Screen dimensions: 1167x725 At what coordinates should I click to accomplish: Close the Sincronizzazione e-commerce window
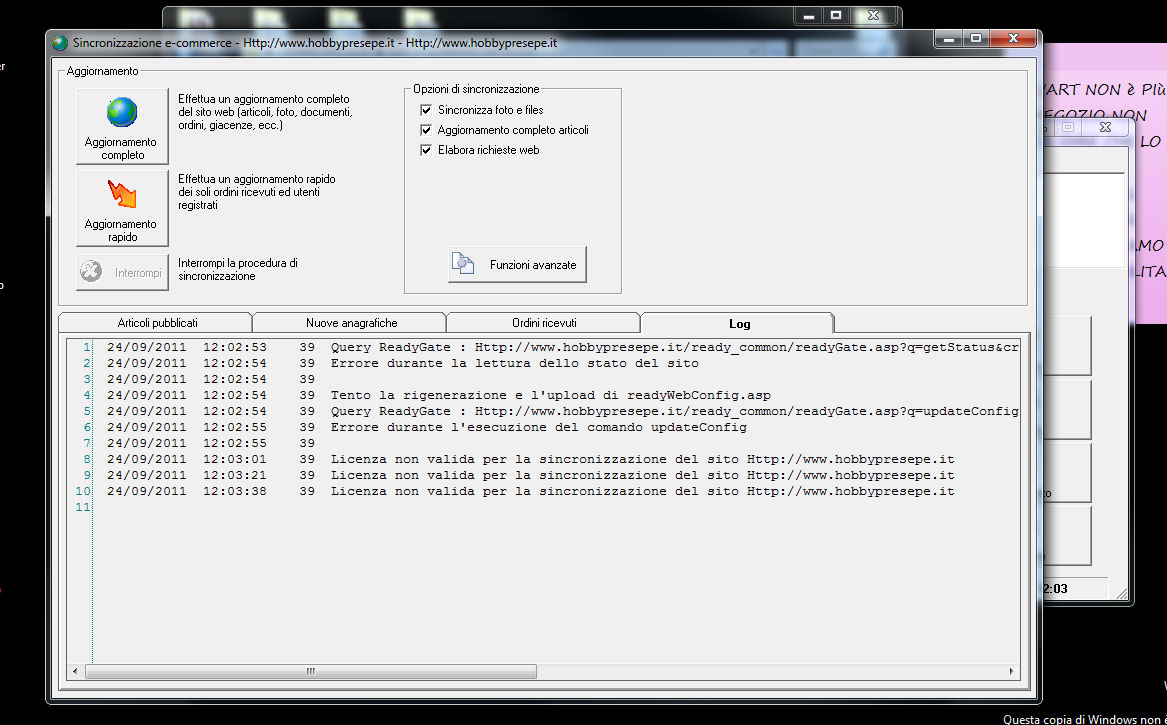pyautogui.click(x=1013, y=39)
